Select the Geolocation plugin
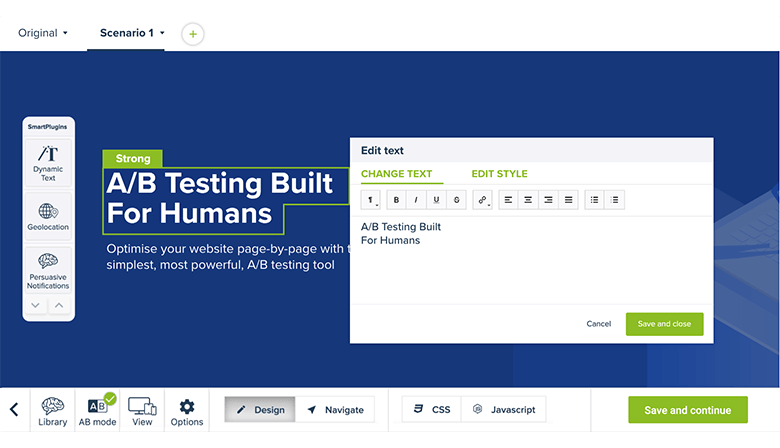 pyautogui.click(x=48, y=217)
